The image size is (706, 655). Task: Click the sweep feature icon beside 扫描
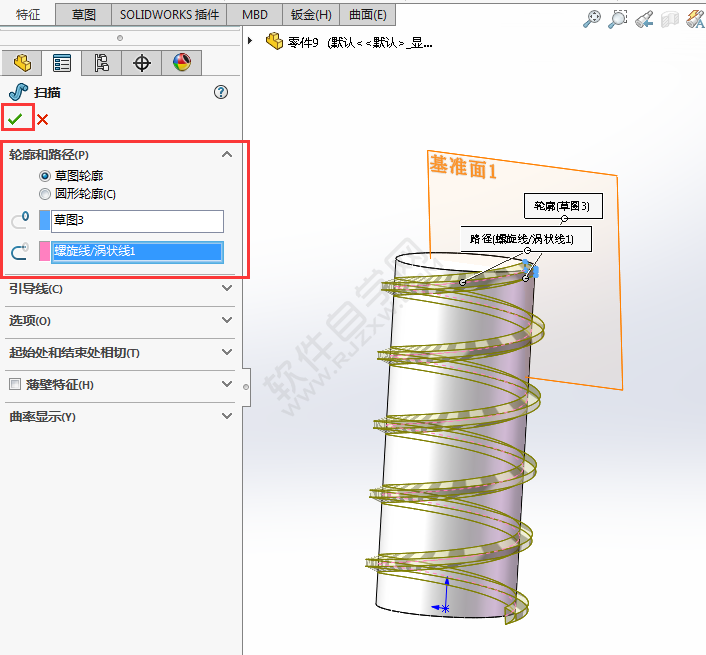click(18, 92)
